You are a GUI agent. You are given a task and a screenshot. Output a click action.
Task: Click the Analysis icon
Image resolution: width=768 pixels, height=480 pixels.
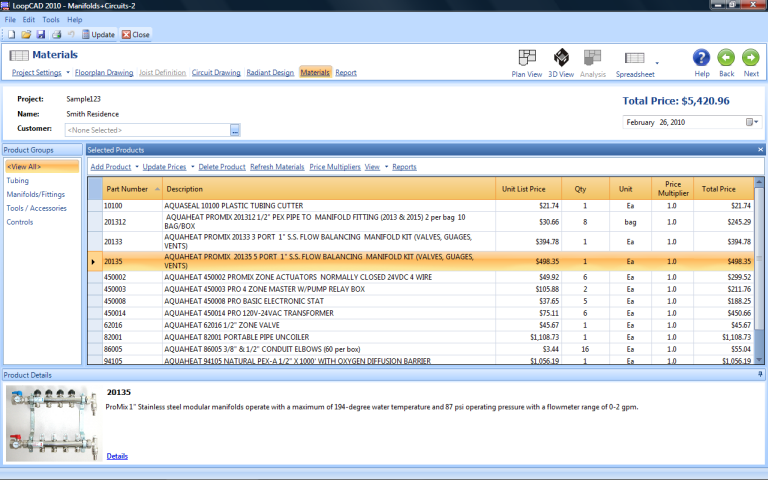tap(593, 64)
